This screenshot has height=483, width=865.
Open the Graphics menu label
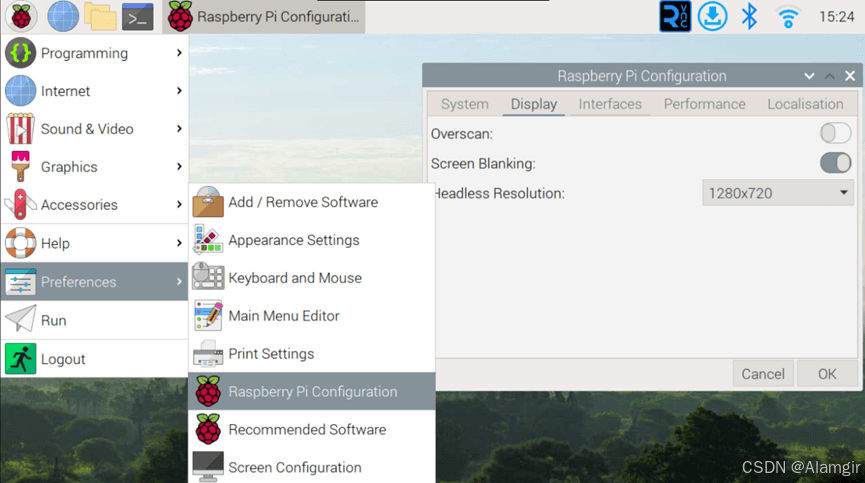click(x=69, y=167)
